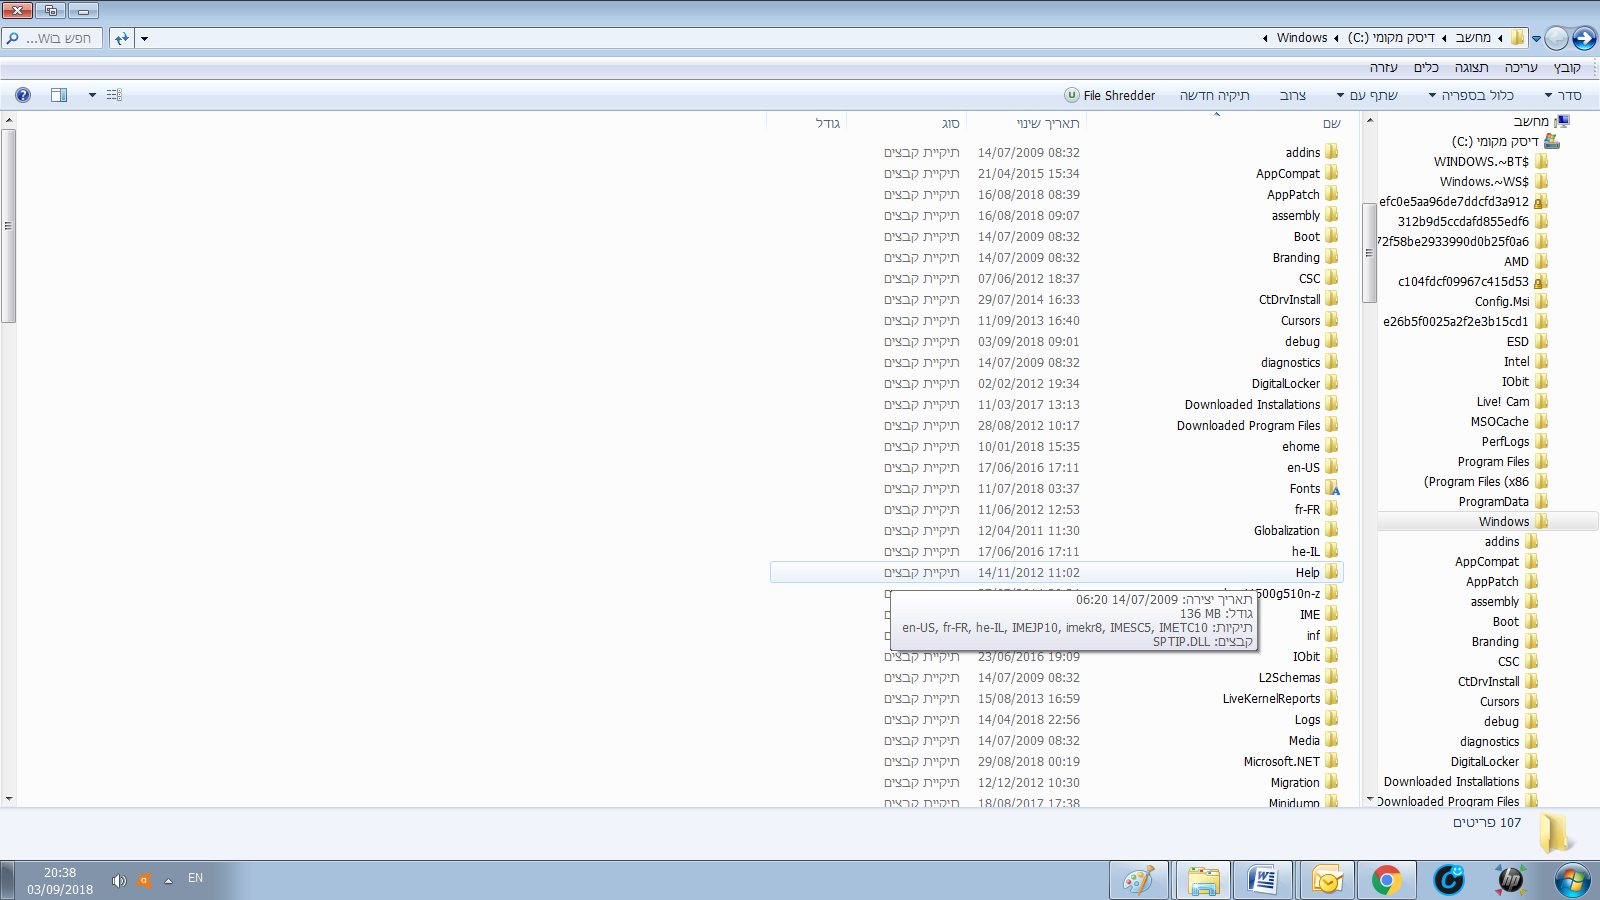The width and height of the screenshot is (1600, 900).
Task: Sort by Size (גודל) column header
Action: click(x=807, y=123)
